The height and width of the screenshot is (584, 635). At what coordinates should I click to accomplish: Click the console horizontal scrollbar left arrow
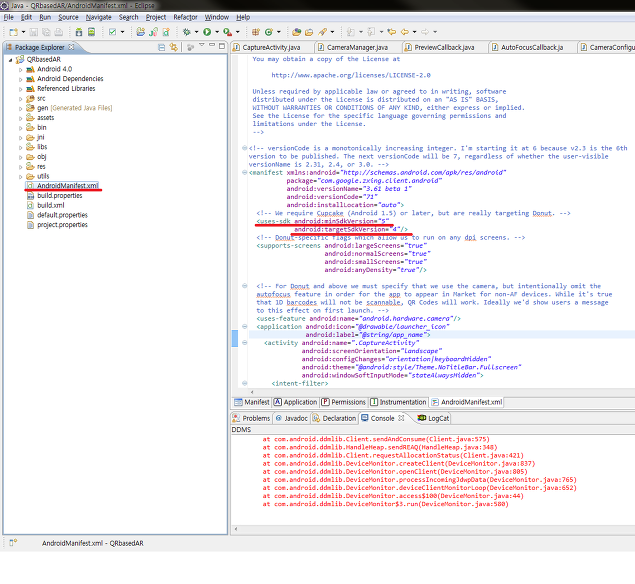[236, 529]
